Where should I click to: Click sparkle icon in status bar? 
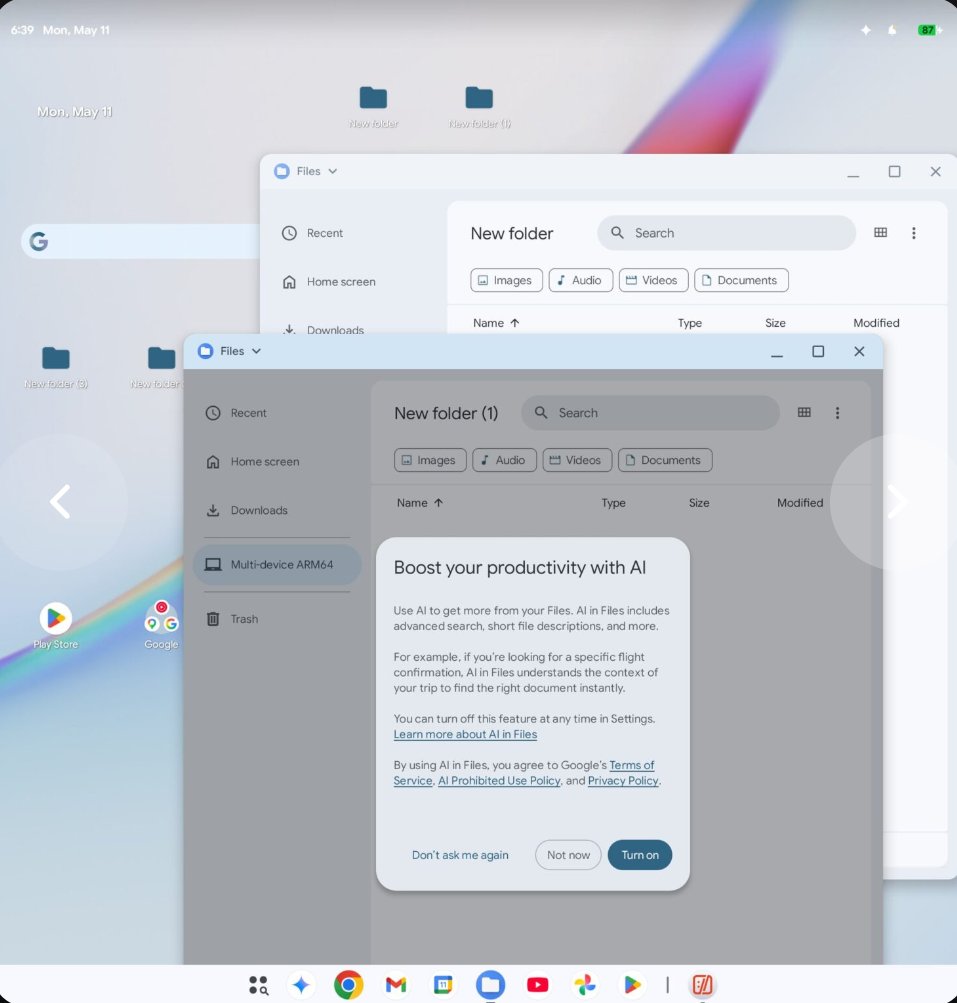[x=866, y=30]
